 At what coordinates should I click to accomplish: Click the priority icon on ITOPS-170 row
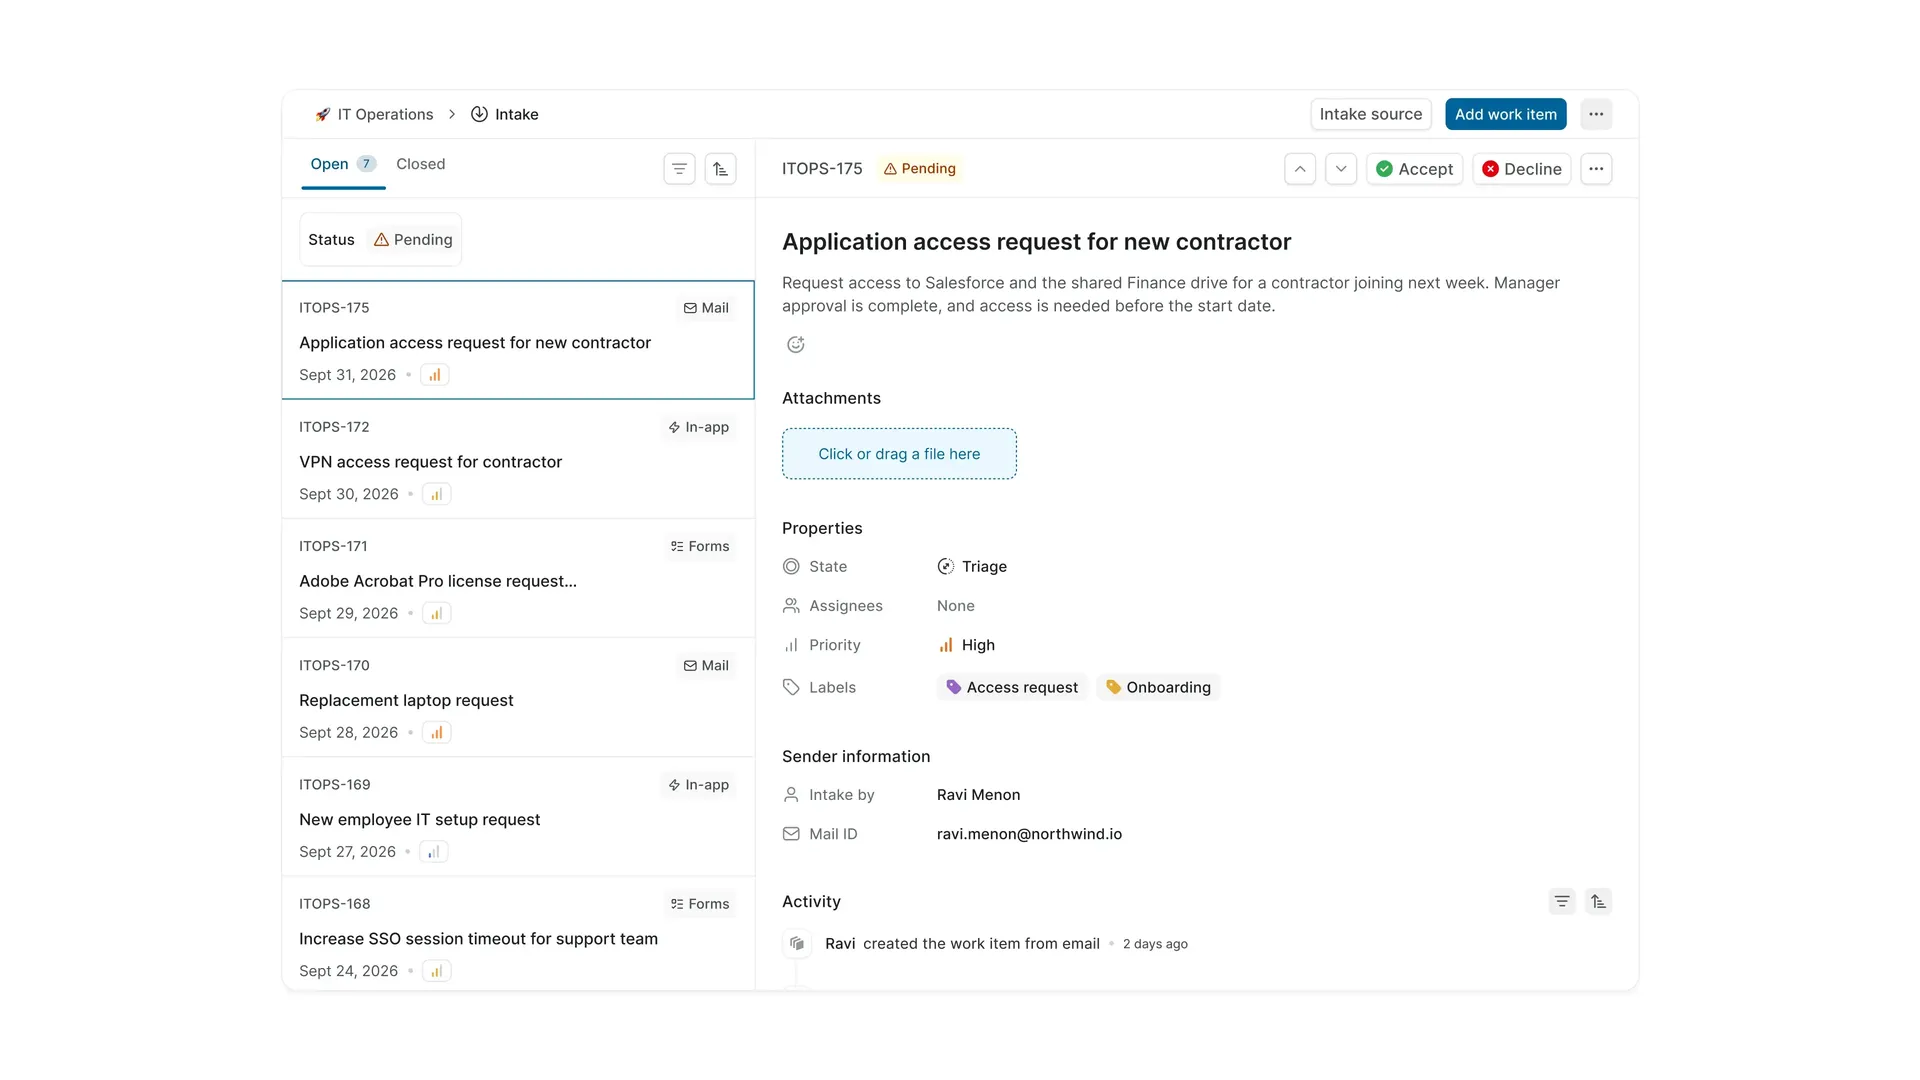[437, 733]
